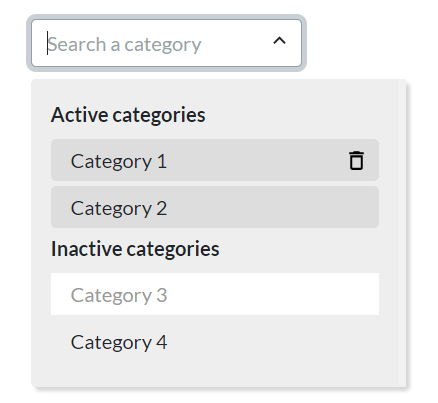Select Category 1 from active categories
Screen dimensions: 438x403
[215, 160]
